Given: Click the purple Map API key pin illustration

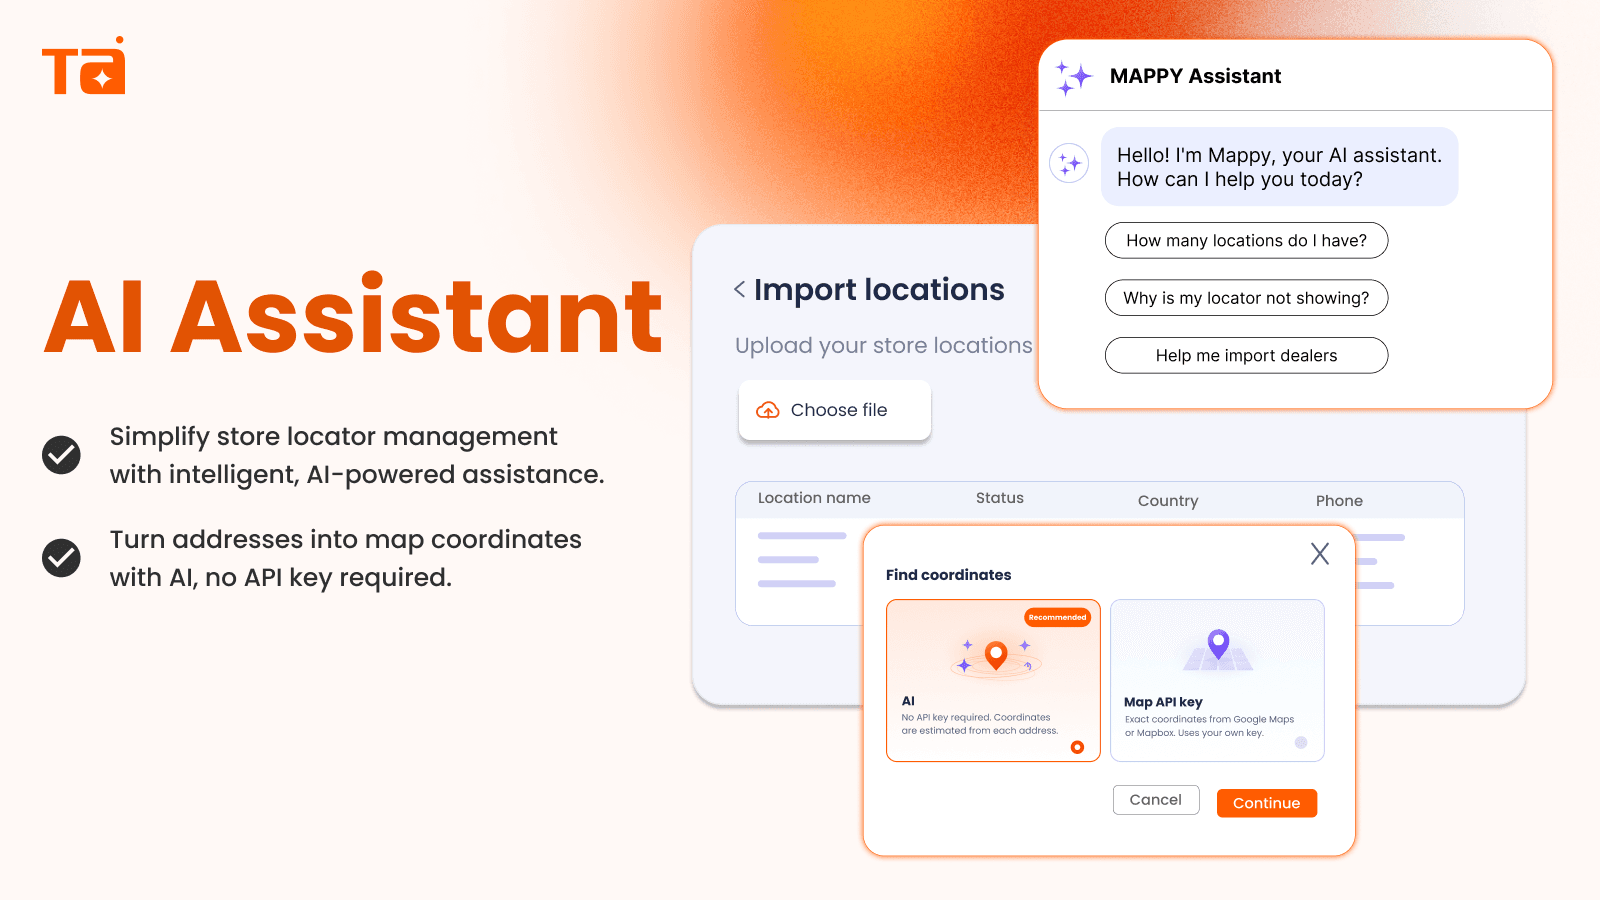Looking at the screenshot, I should pyautogui.click(x=1218, y=643).
